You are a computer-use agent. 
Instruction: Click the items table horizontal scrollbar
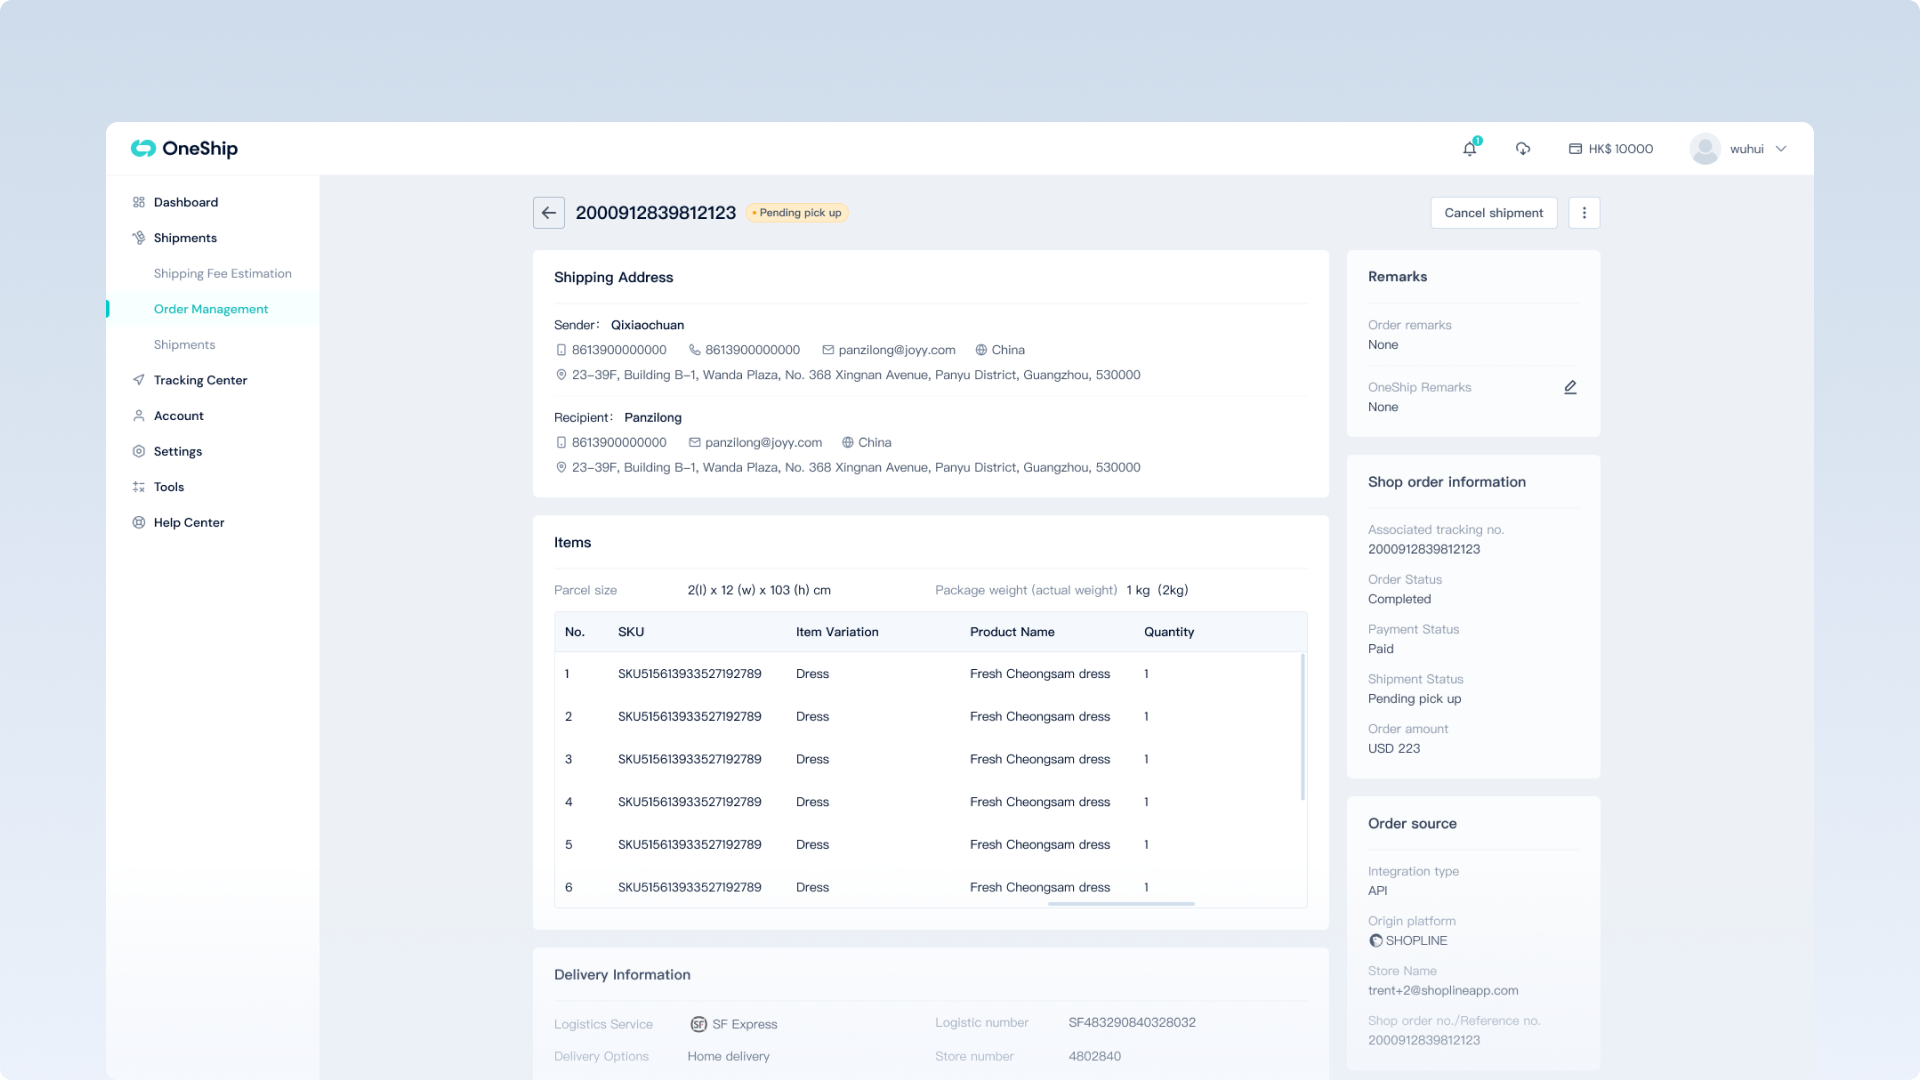tap(1120, 904)
